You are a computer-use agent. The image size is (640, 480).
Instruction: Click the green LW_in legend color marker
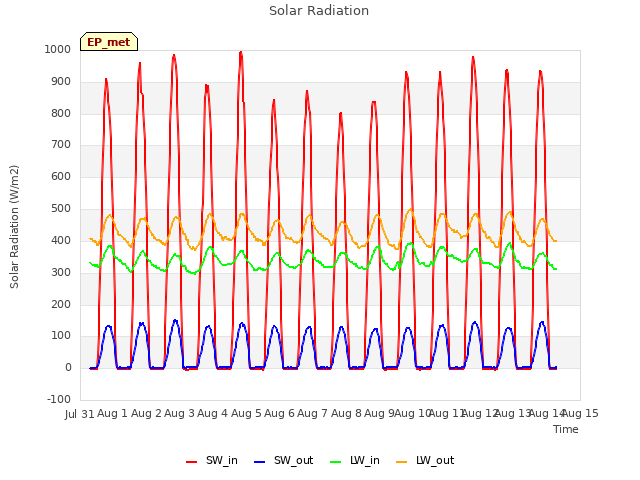(x=336, y=462)
